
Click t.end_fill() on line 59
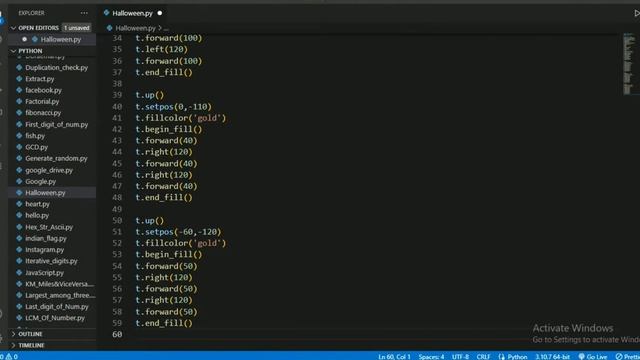[x=164, y=323]
